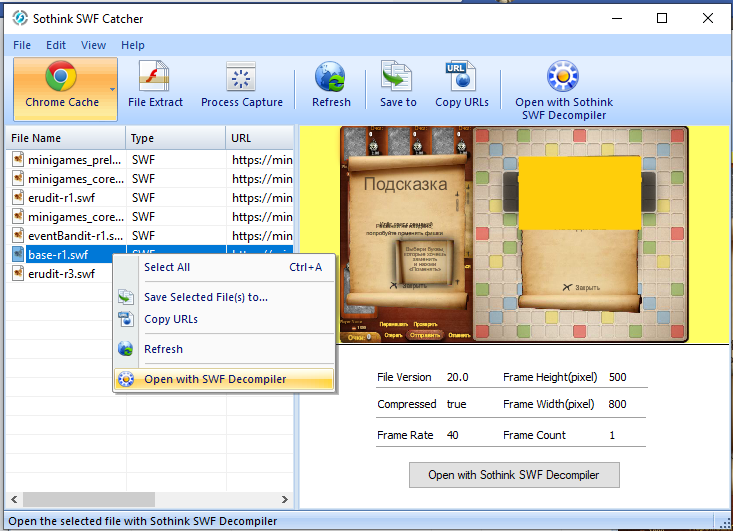Click the horizontal scrollbar left arrow

tap(14, 499)
